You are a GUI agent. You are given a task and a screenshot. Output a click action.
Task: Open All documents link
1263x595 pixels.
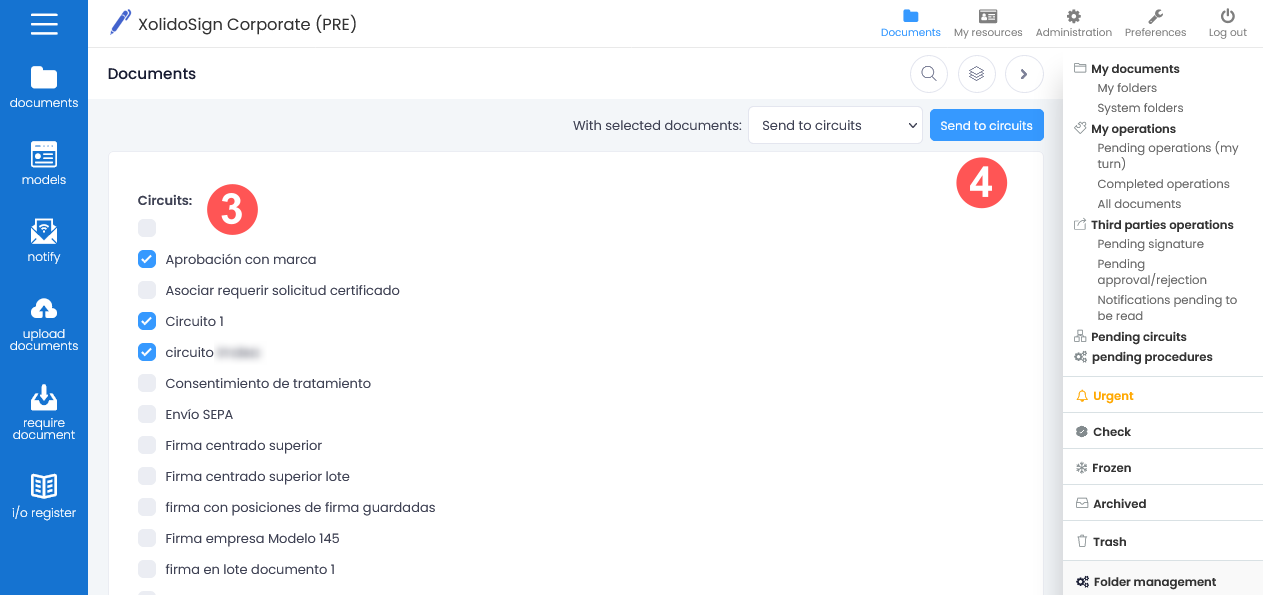(1139, 204)
